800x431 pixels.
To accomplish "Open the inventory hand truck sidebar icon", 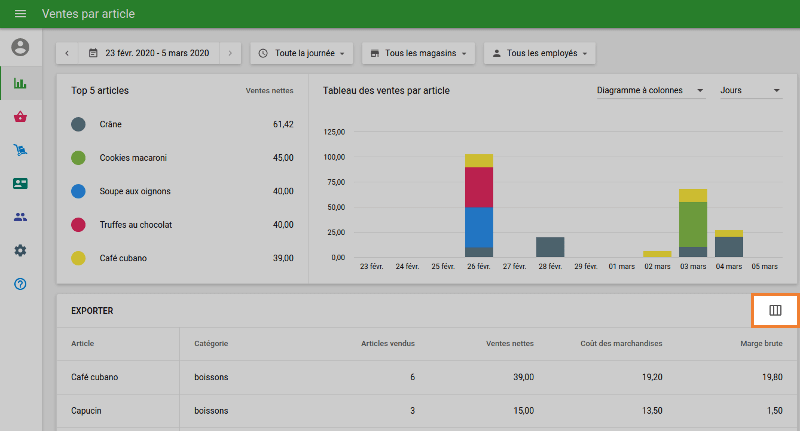I will click(x=20, y=151).
